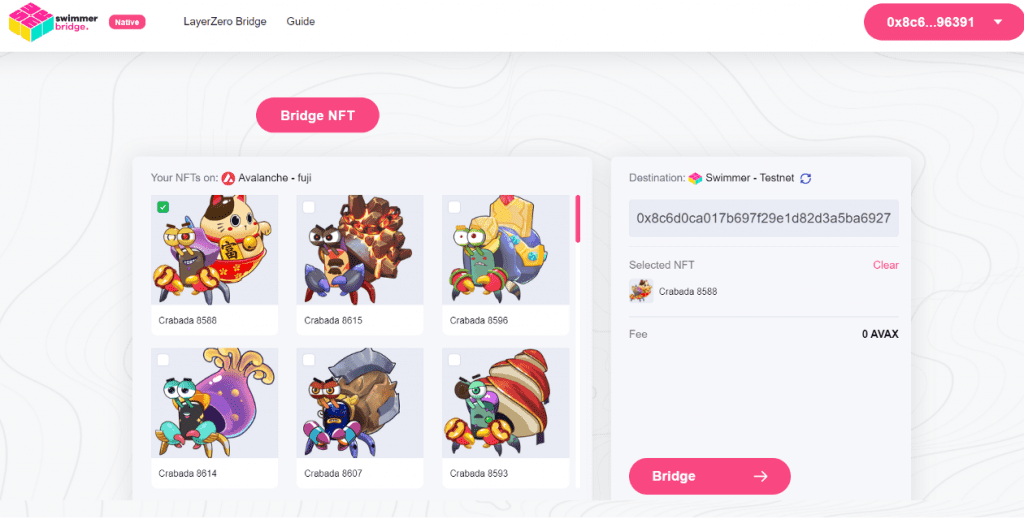Swap networks with the refresh arrows icon
The image size is (1024, 519).
[x=806, y=178]
